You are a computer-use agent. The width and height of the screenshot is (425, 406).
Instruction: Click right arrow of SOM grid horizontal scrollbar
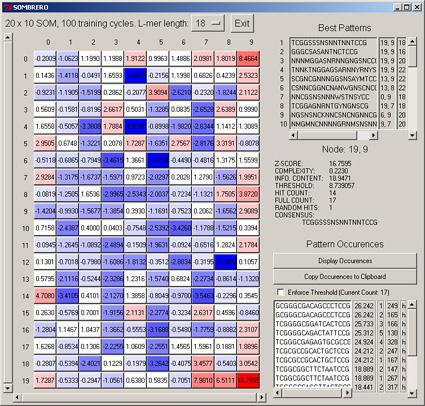262,397
